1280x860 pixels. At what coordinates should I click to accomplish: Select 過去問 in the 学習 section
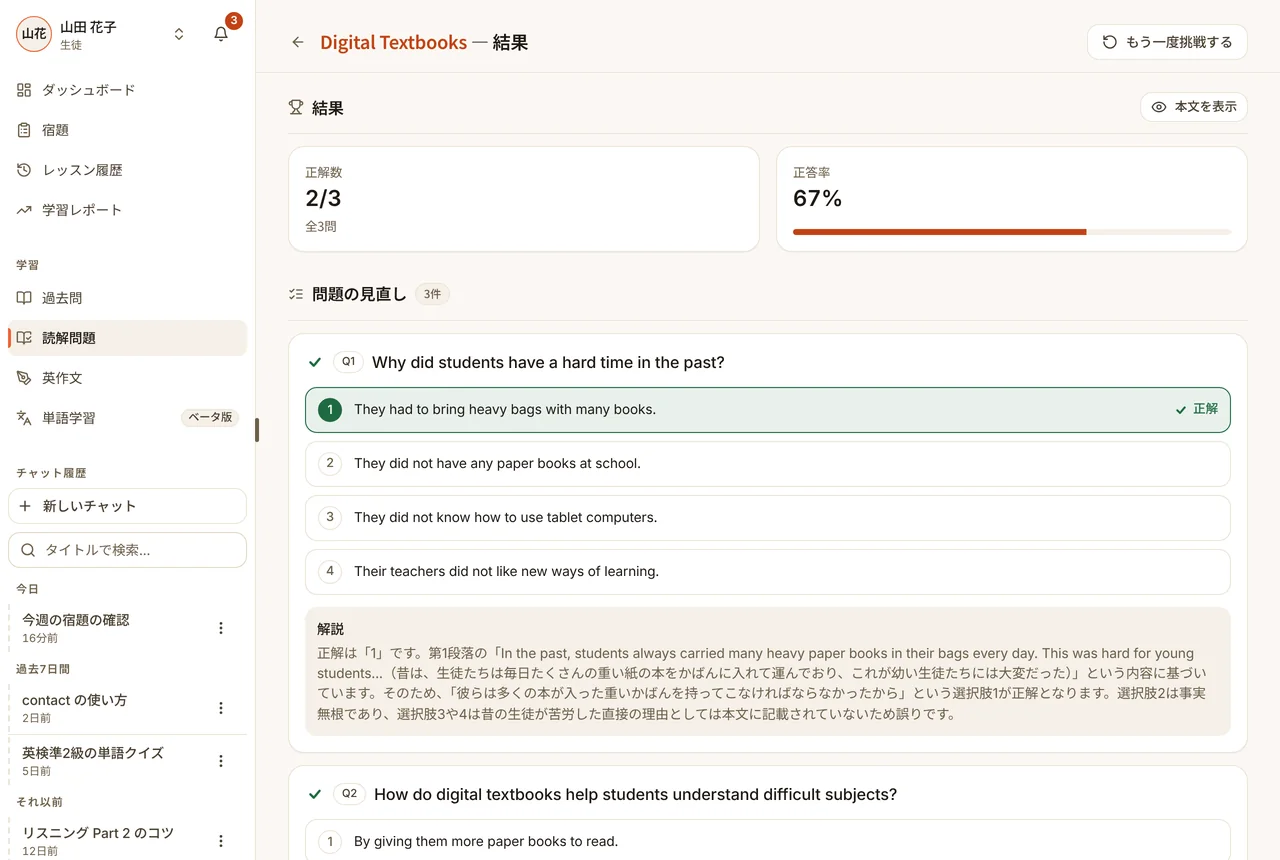[127, 298]
